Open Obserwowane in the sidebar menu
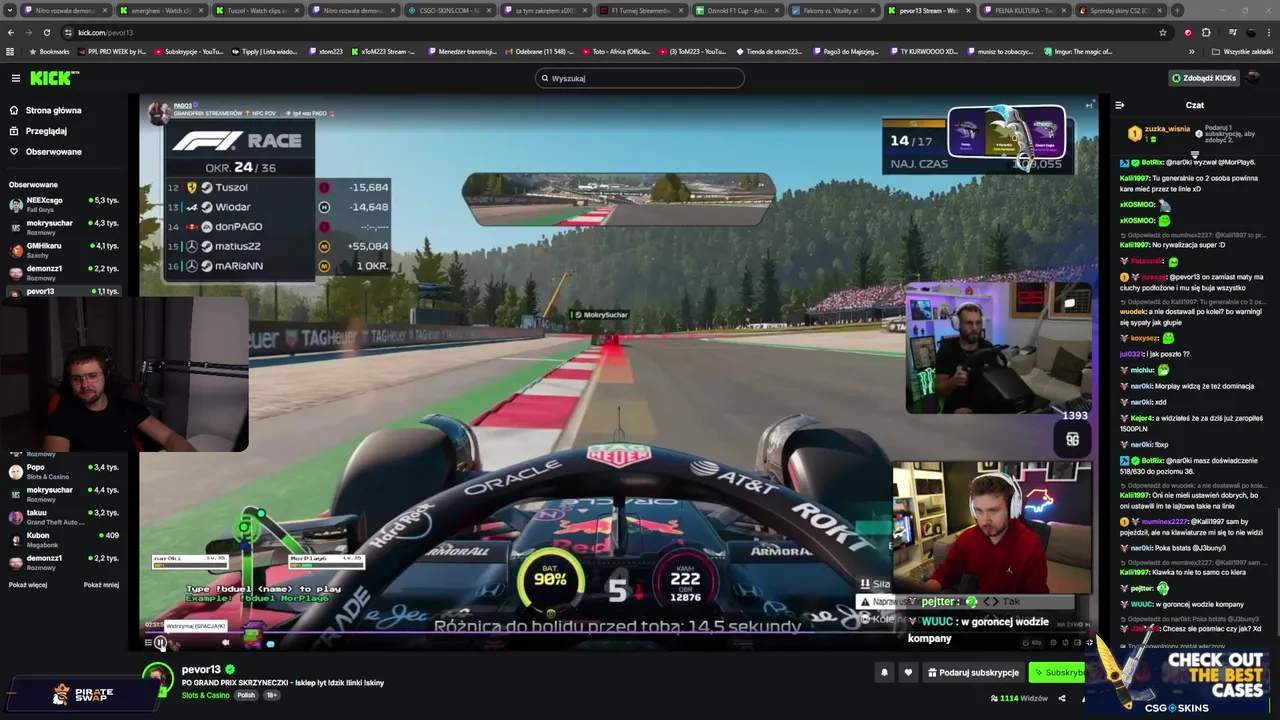The image size is (1280, 720). pos(53,152)
